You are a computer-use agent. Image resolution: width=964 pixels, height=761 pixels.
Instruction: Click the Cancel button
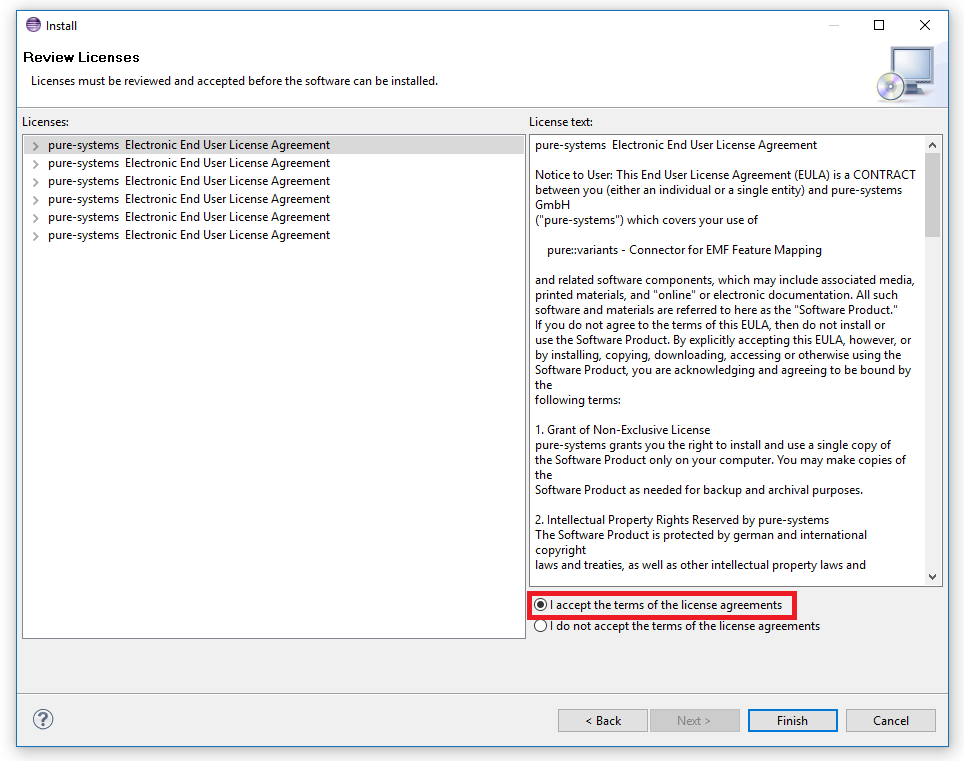coord(890,720)
